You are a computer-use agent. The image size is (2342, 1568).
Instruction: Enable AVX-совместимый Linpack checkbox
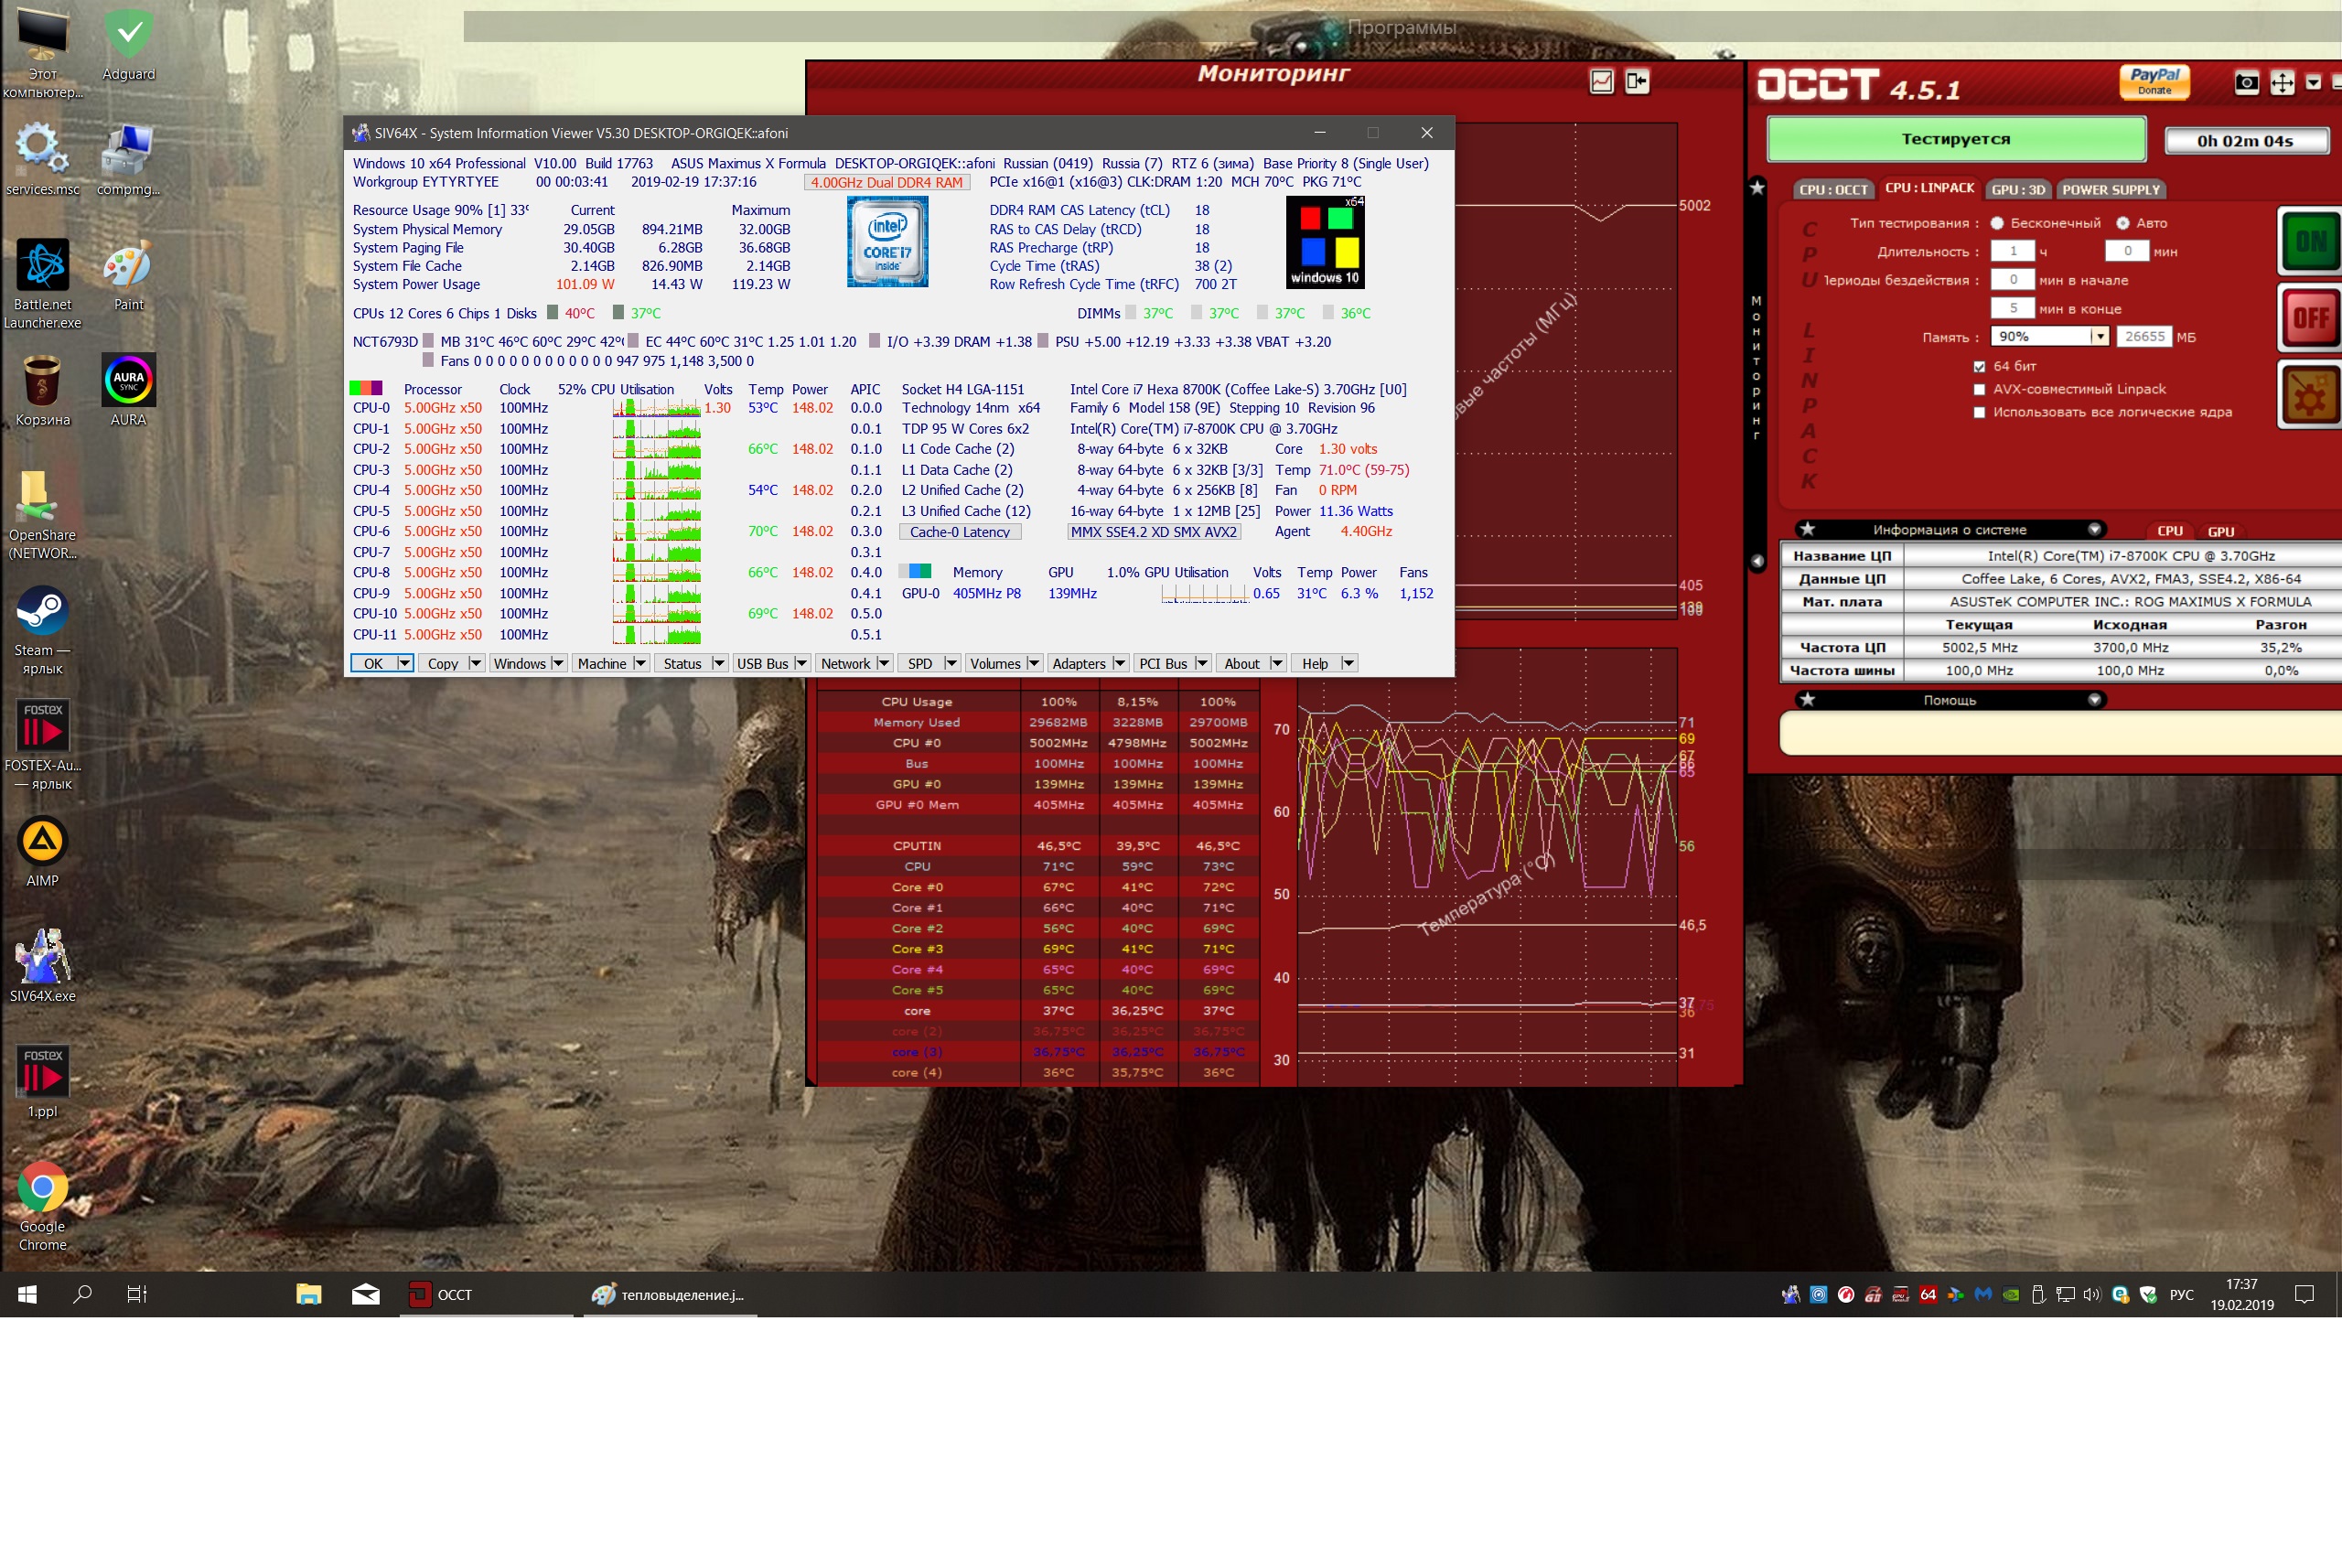click(x=1979, y=389)
